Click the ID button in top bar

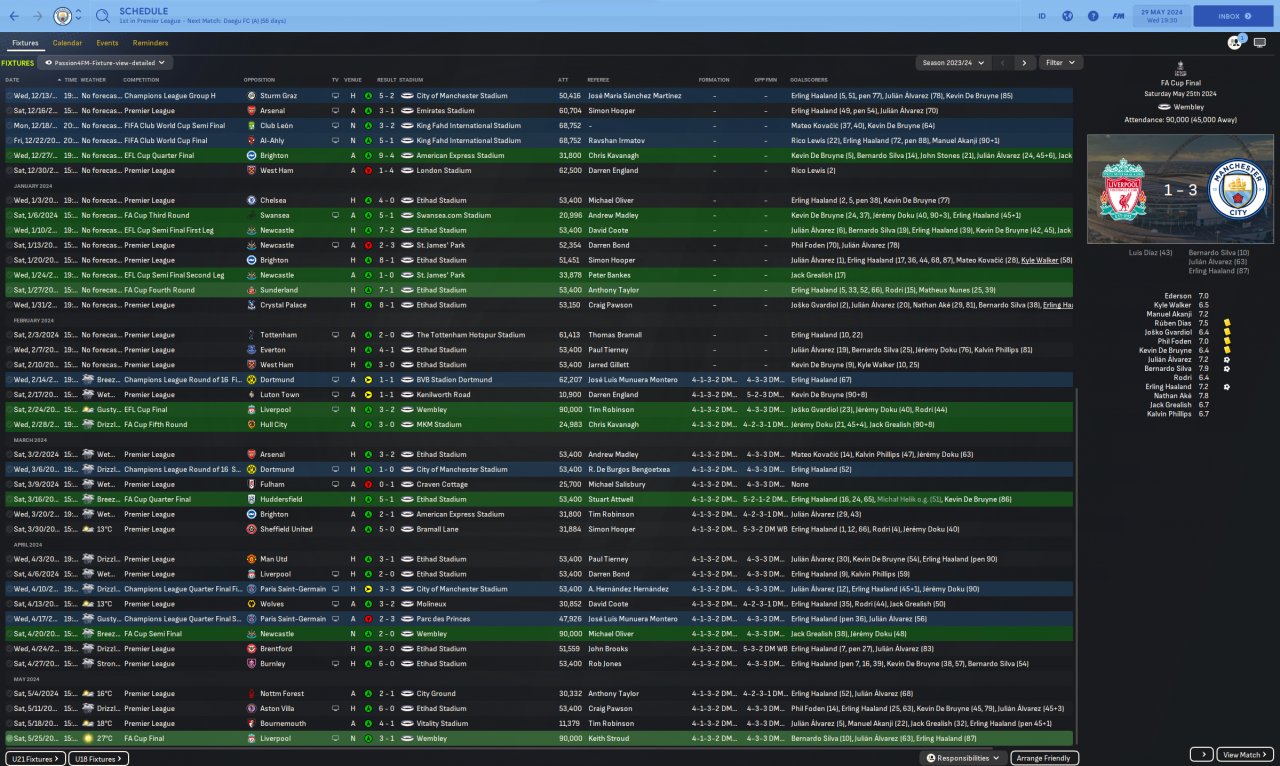[1041, 16]
